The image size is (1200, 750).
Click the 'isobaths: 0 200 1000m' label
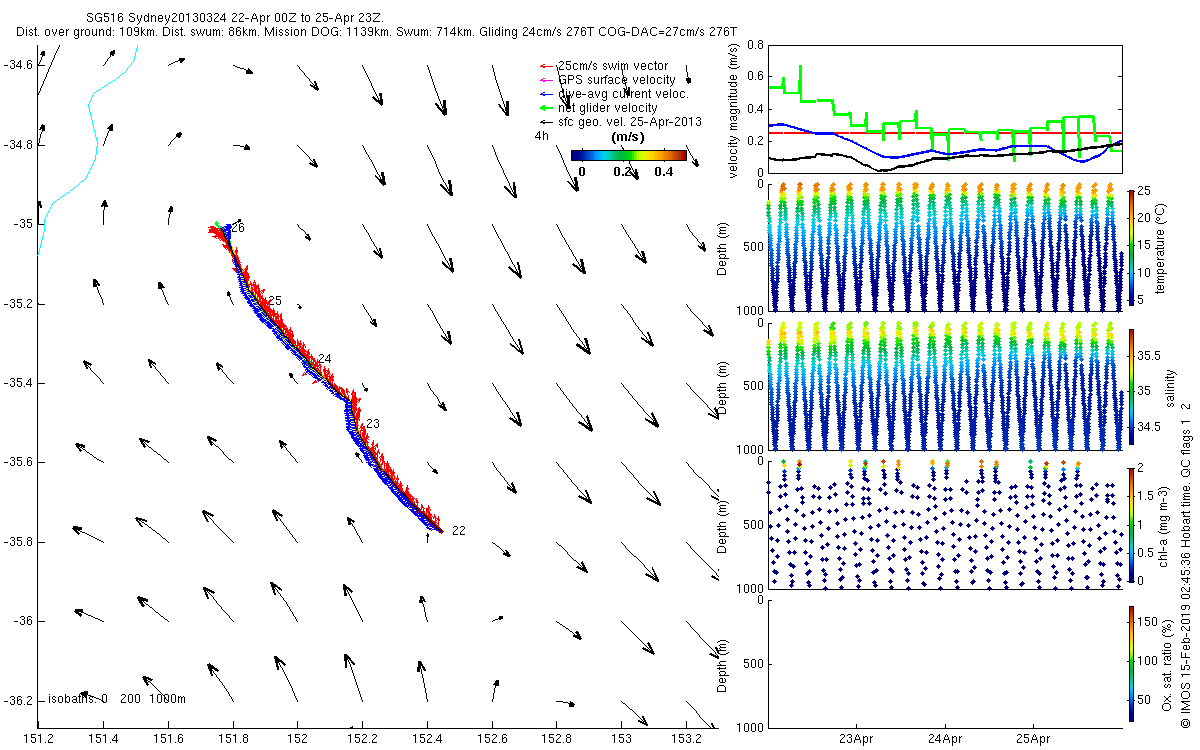click(x=118, y=699)
